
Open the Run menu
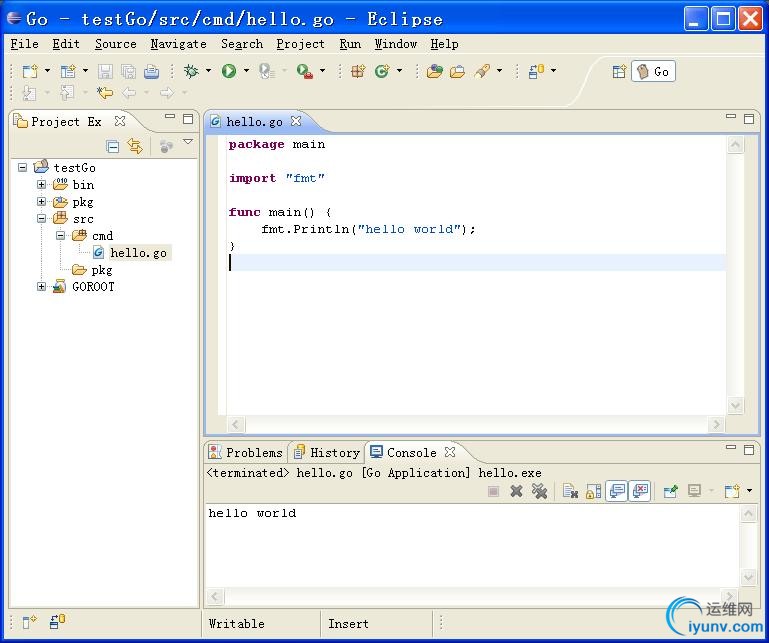click(350, 44)
